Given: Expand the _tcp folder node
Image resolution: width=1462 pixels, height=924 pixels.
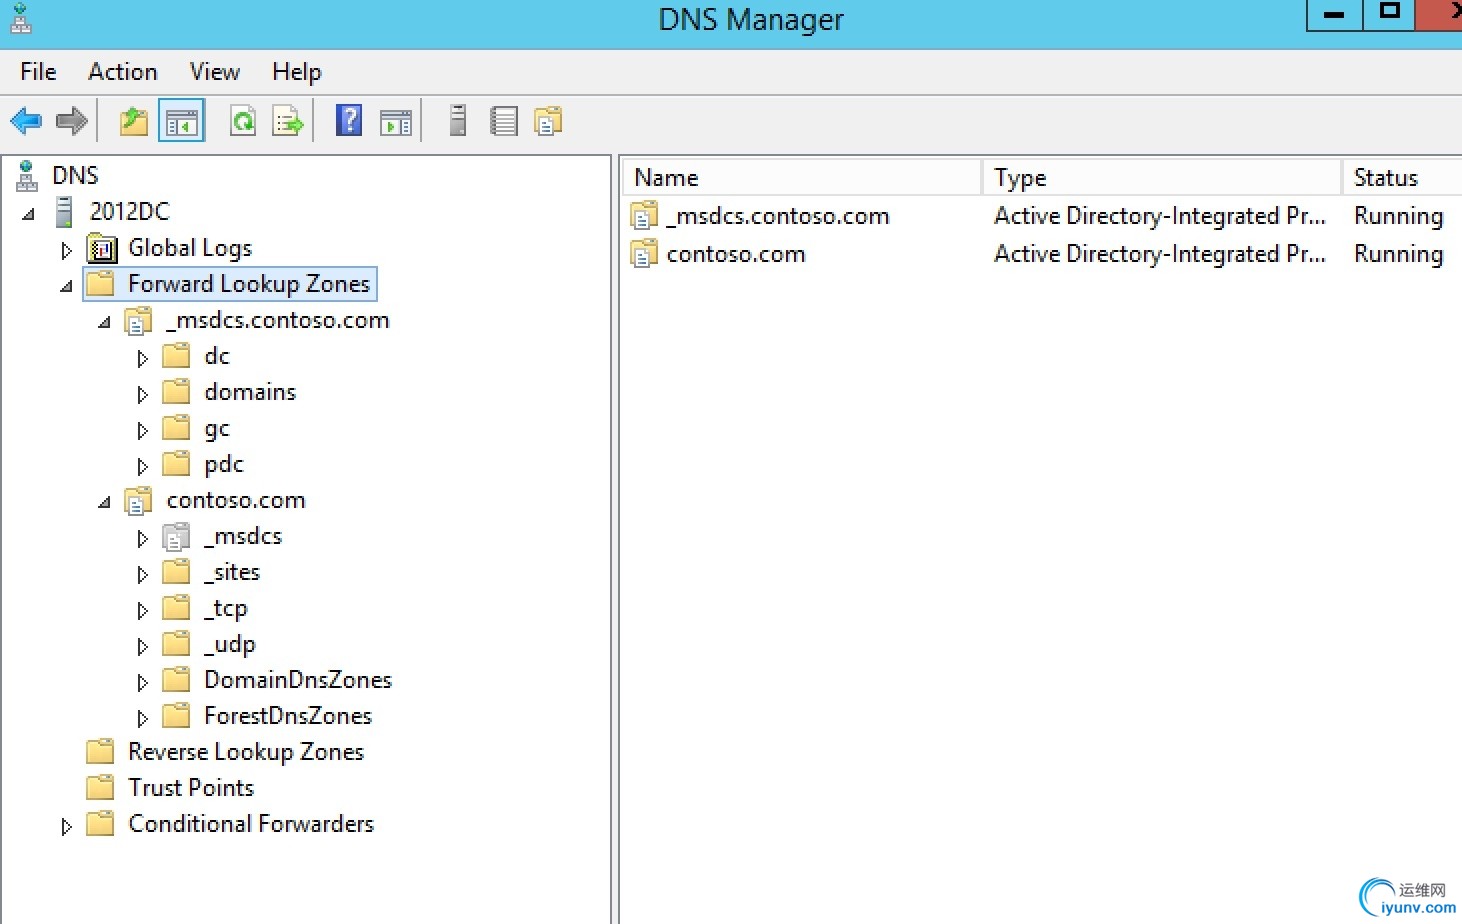Looking at the screenshot, I should (x=142, y=610).
